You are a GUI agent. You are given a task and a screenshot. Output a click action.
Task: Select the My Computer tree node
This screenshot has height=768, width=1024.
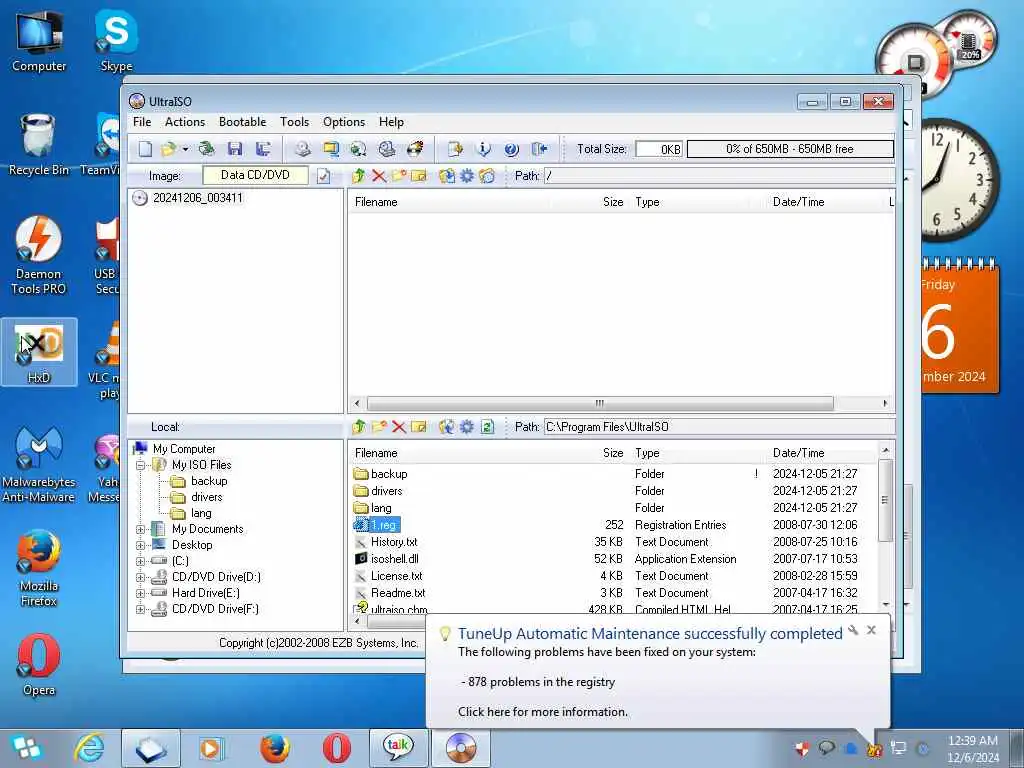(x=184, y=449)
